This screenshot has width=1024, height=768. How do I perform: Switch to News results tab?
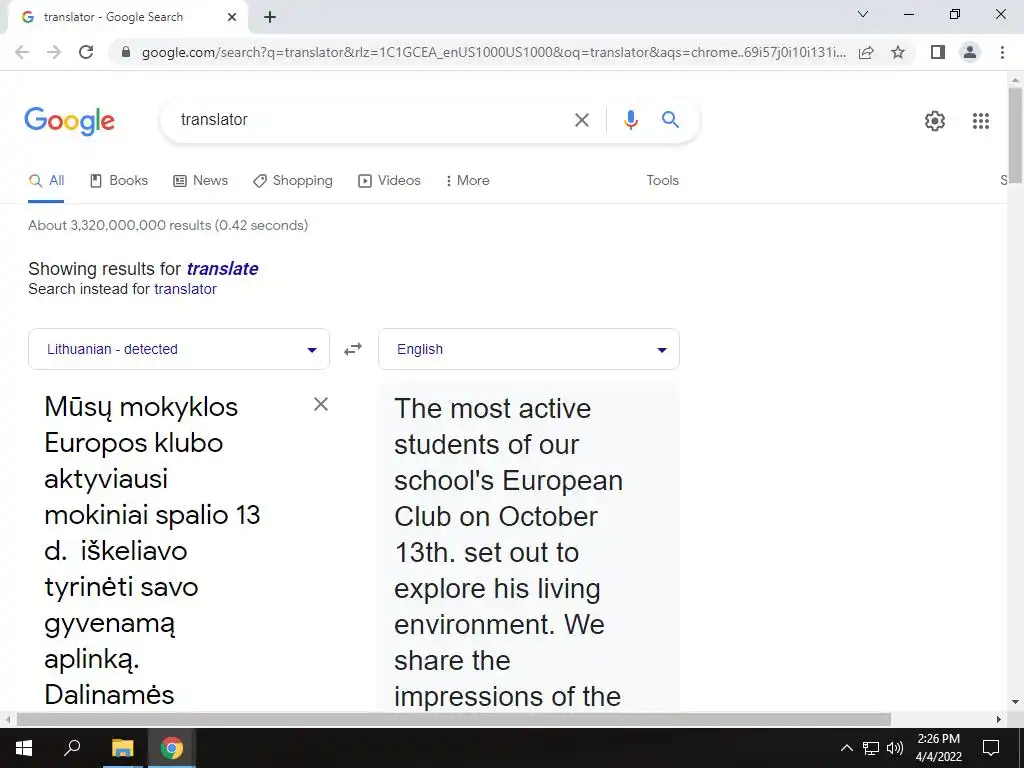coord(200,181)
